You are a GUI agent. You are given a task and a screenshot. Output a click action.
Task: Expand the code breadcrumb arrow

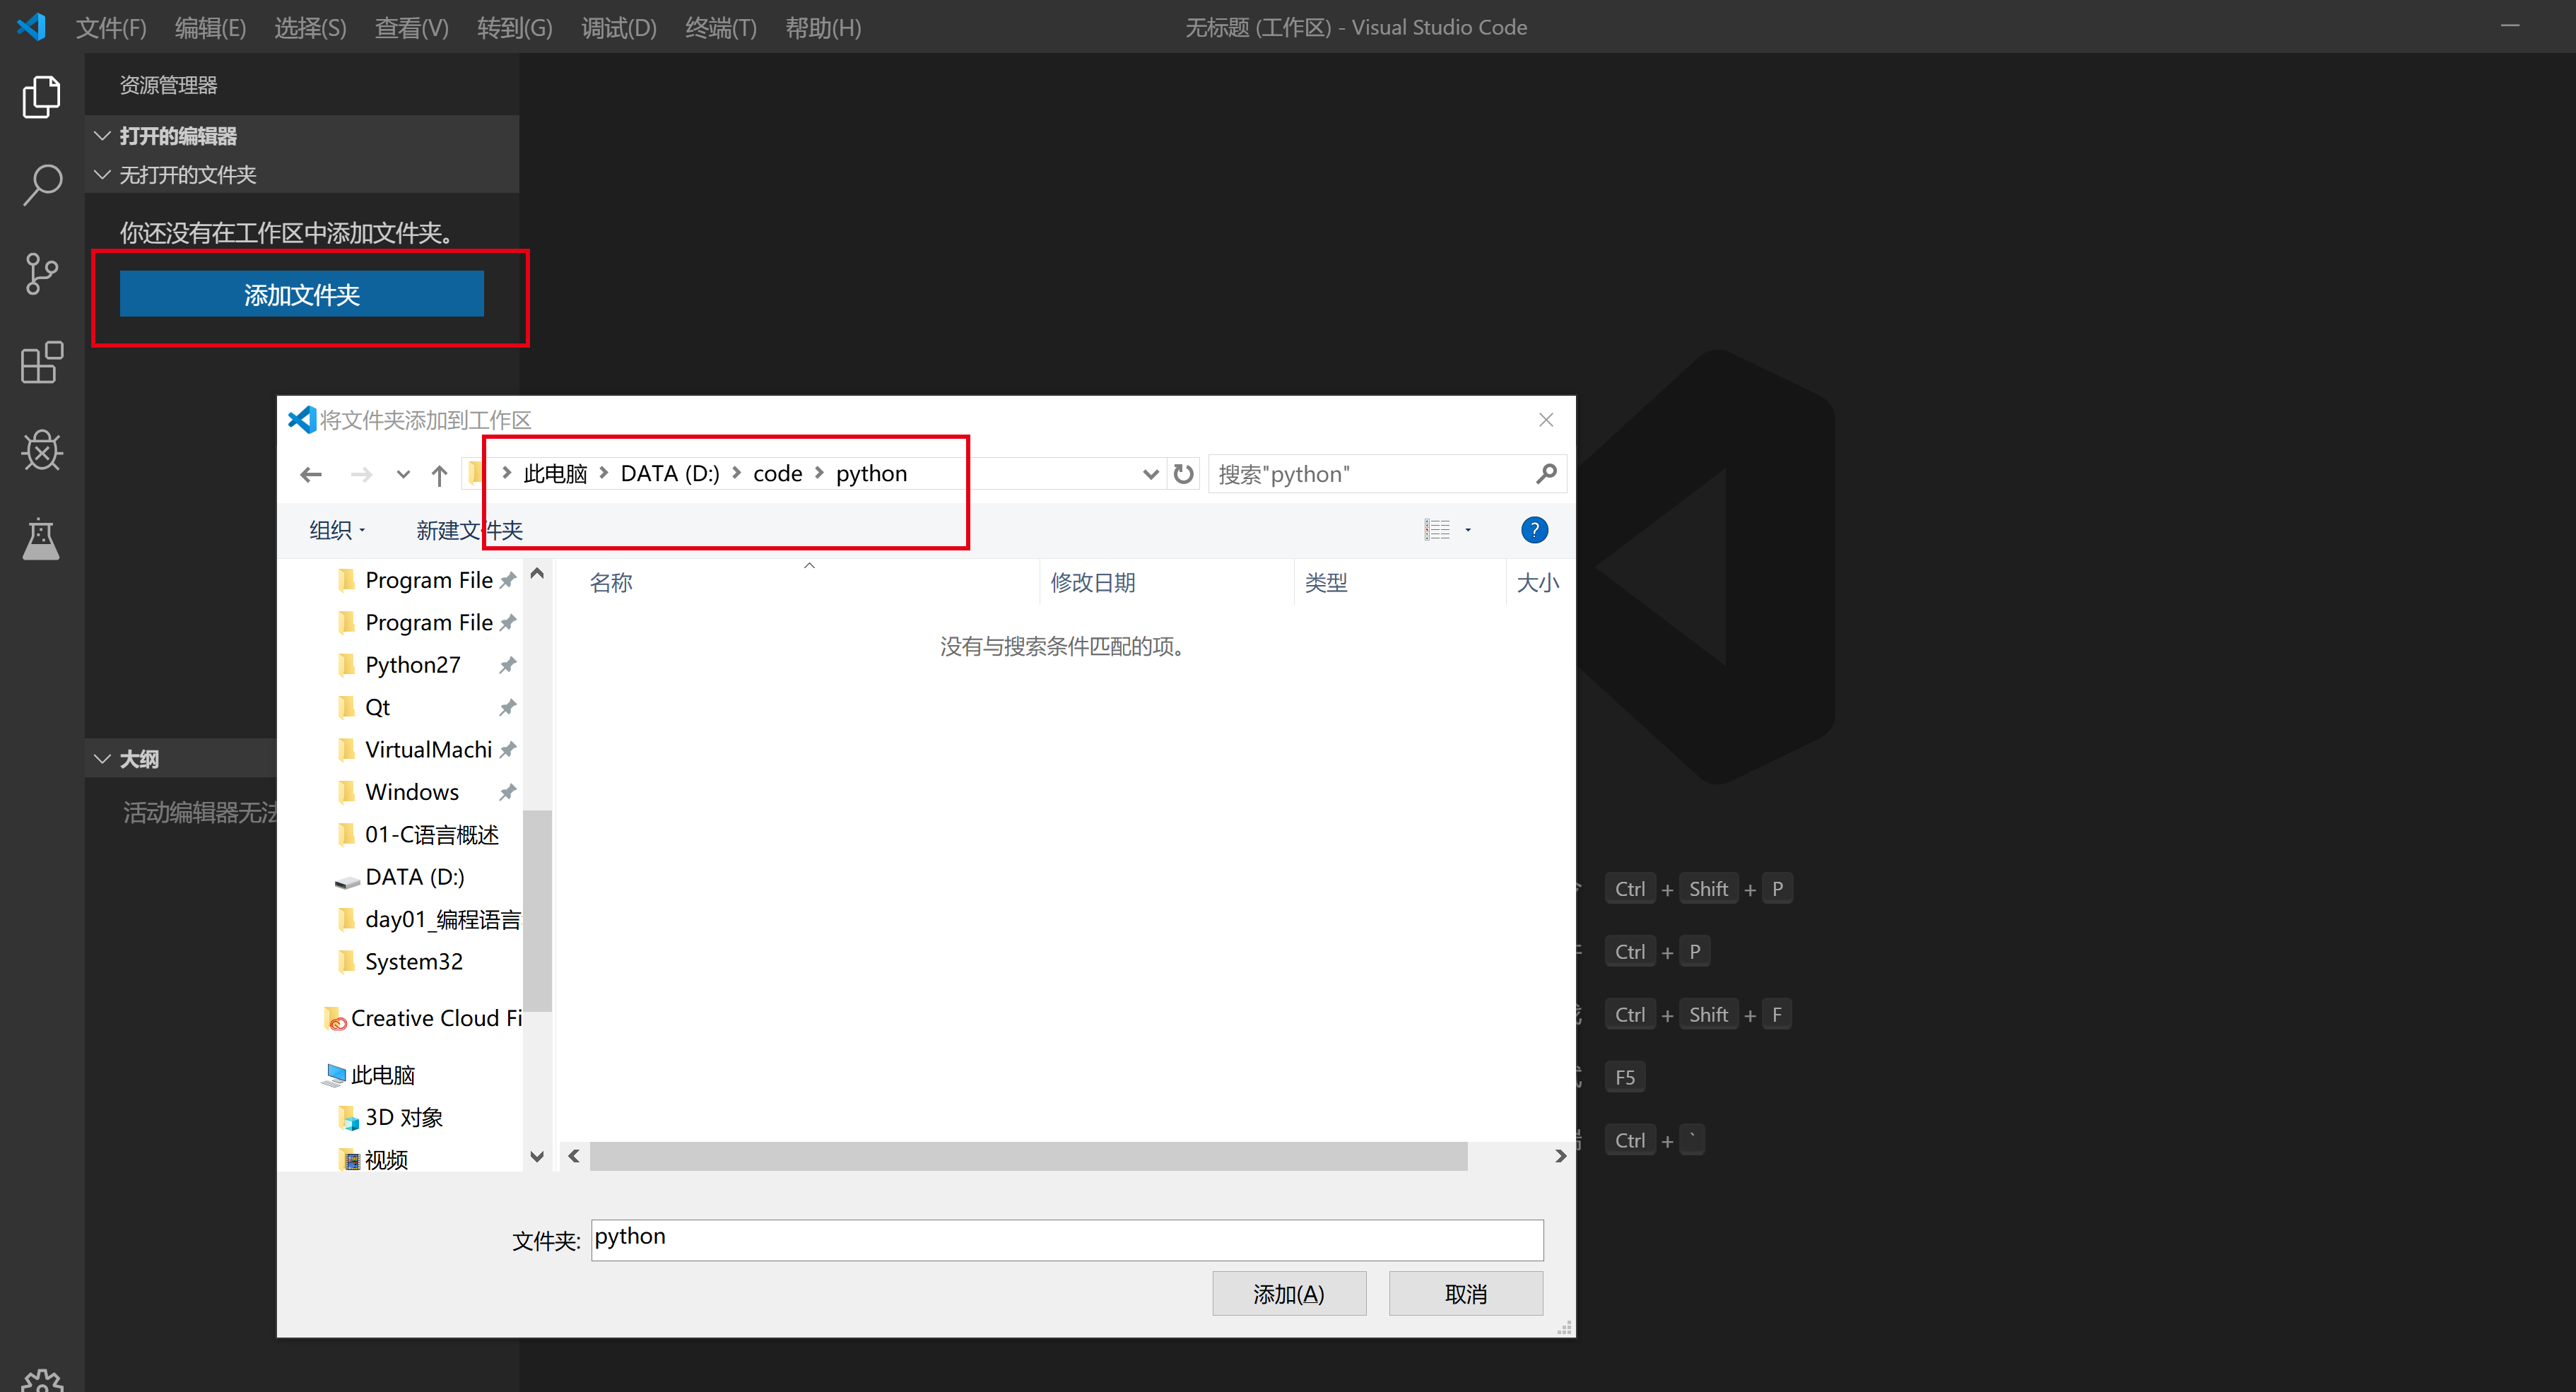[819, 473]
